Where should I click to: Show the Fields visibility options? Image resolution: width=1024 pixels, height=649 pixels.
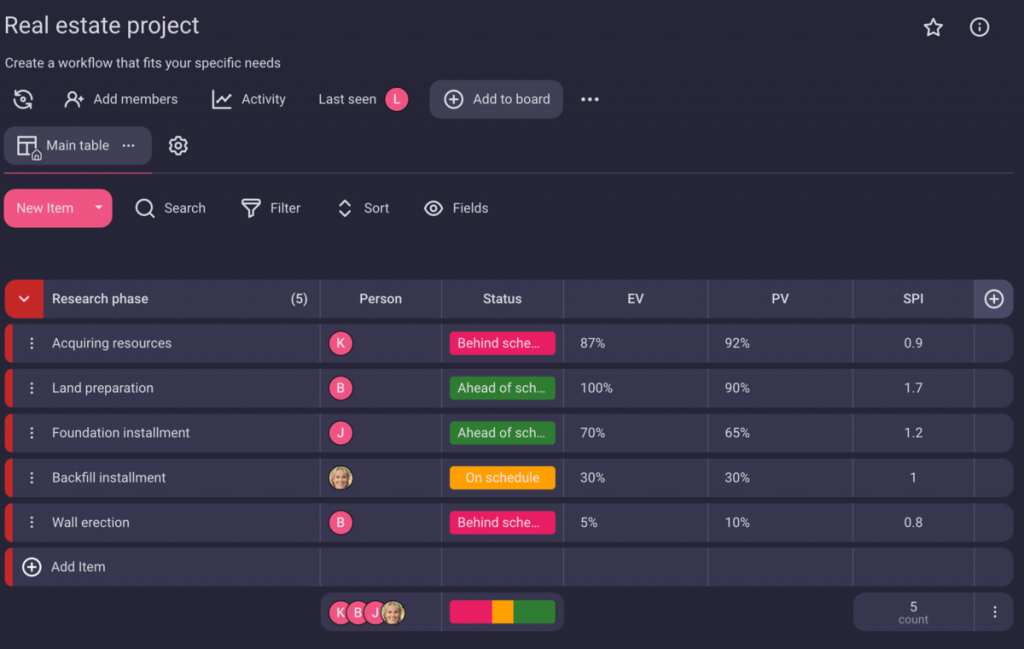pyautogui.click(x=456, y=208)
